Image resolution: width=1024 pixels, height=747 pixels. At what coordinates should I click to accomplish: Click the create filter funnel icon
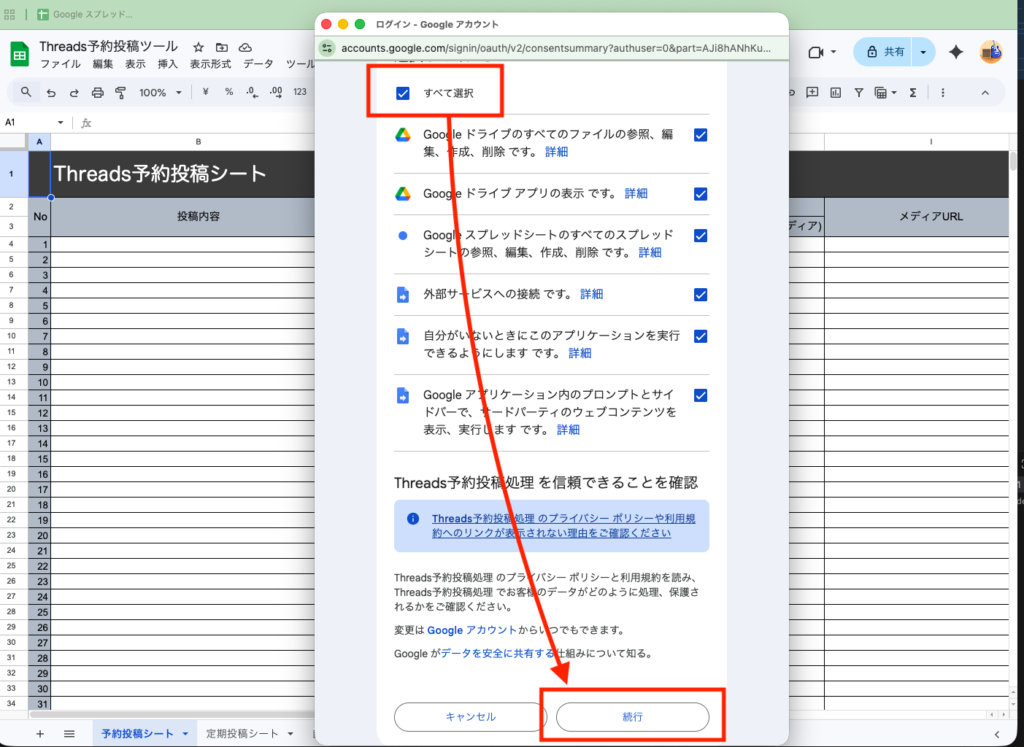click(858, 93)
